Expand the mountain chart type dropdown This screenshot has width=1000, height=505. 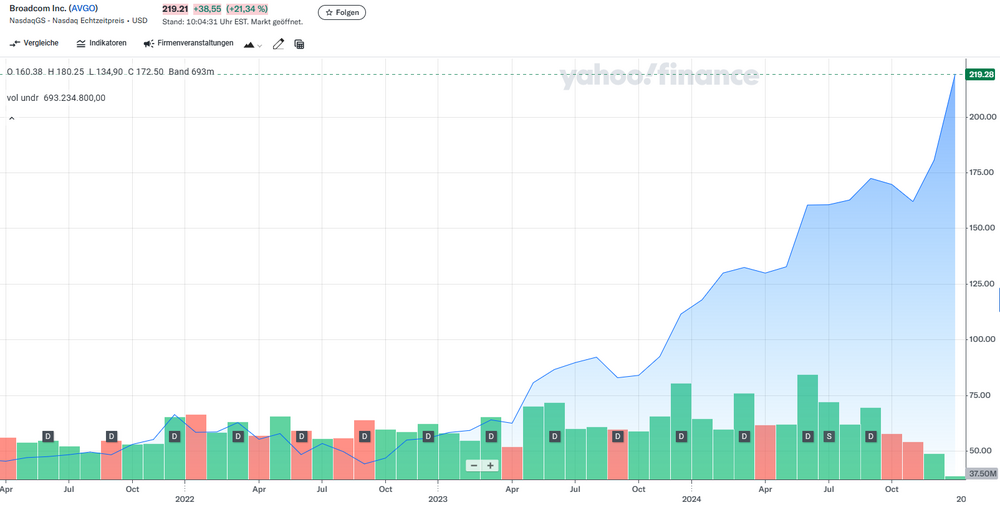[254, 45]
